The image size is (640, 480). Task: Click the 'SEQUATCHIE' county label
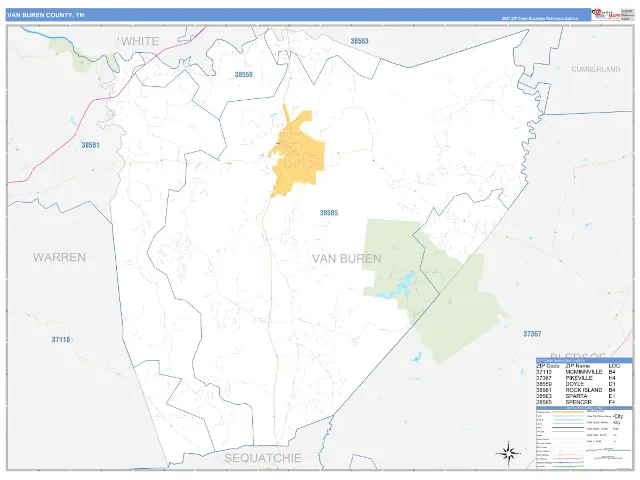[x=263, y=458]
